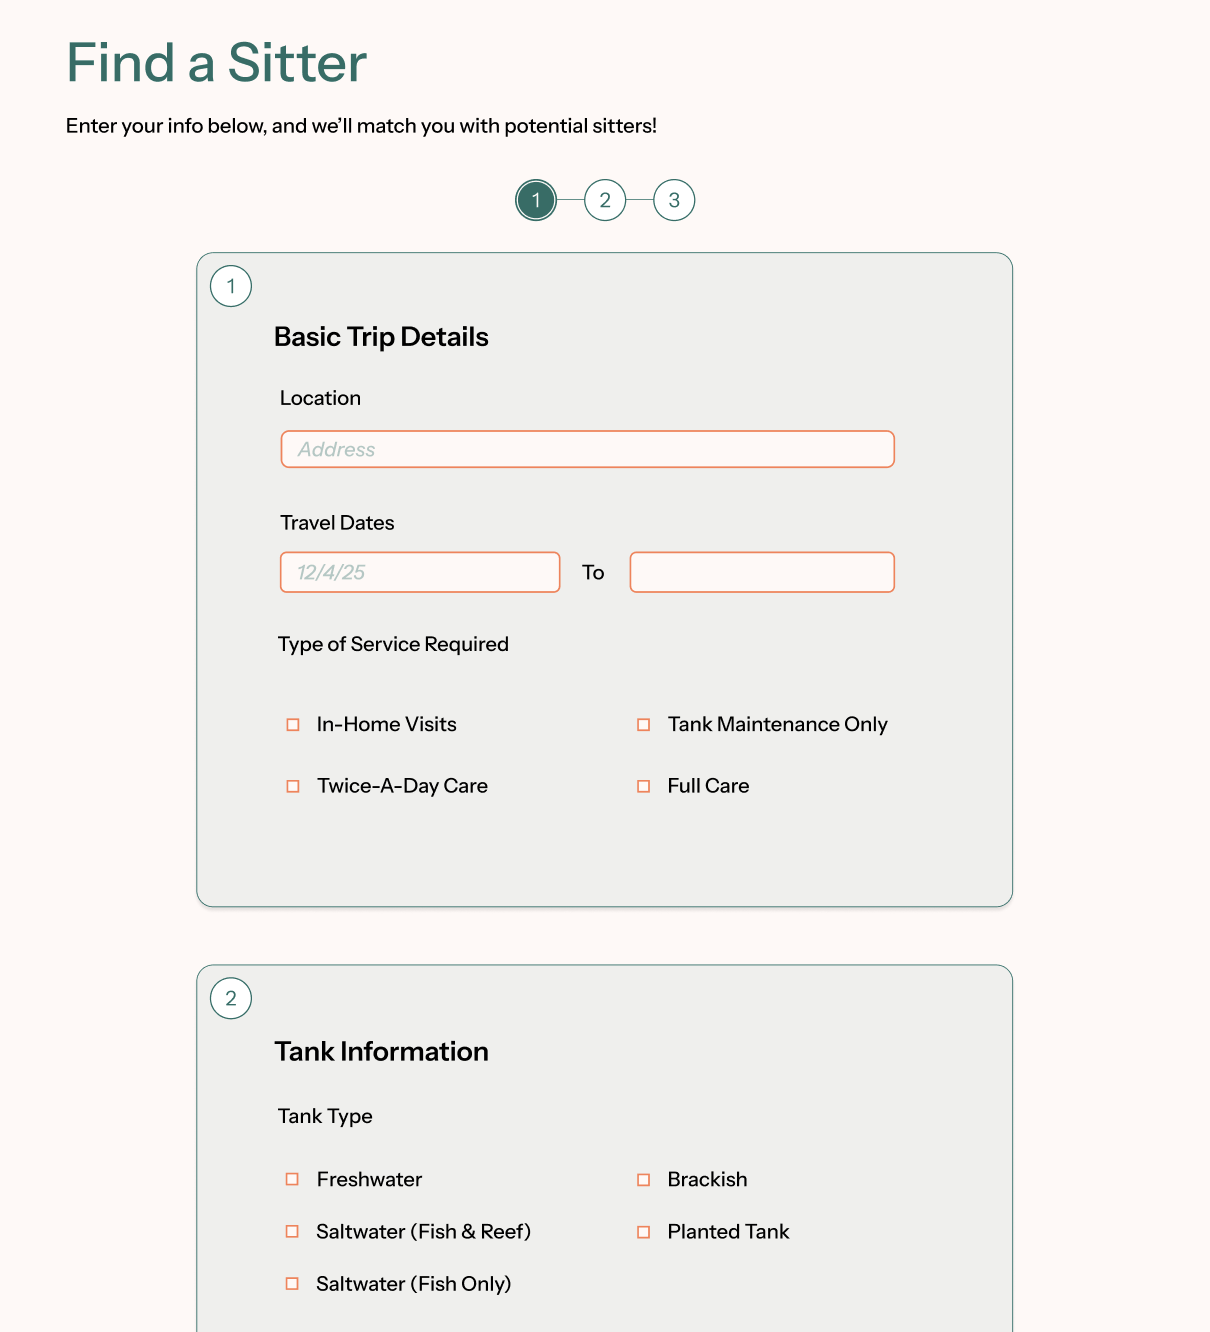Screen dimensions: 1210x1332
Task: Click the section 1 badge on Basic Trip Details
Action: [x=231, y=286]
